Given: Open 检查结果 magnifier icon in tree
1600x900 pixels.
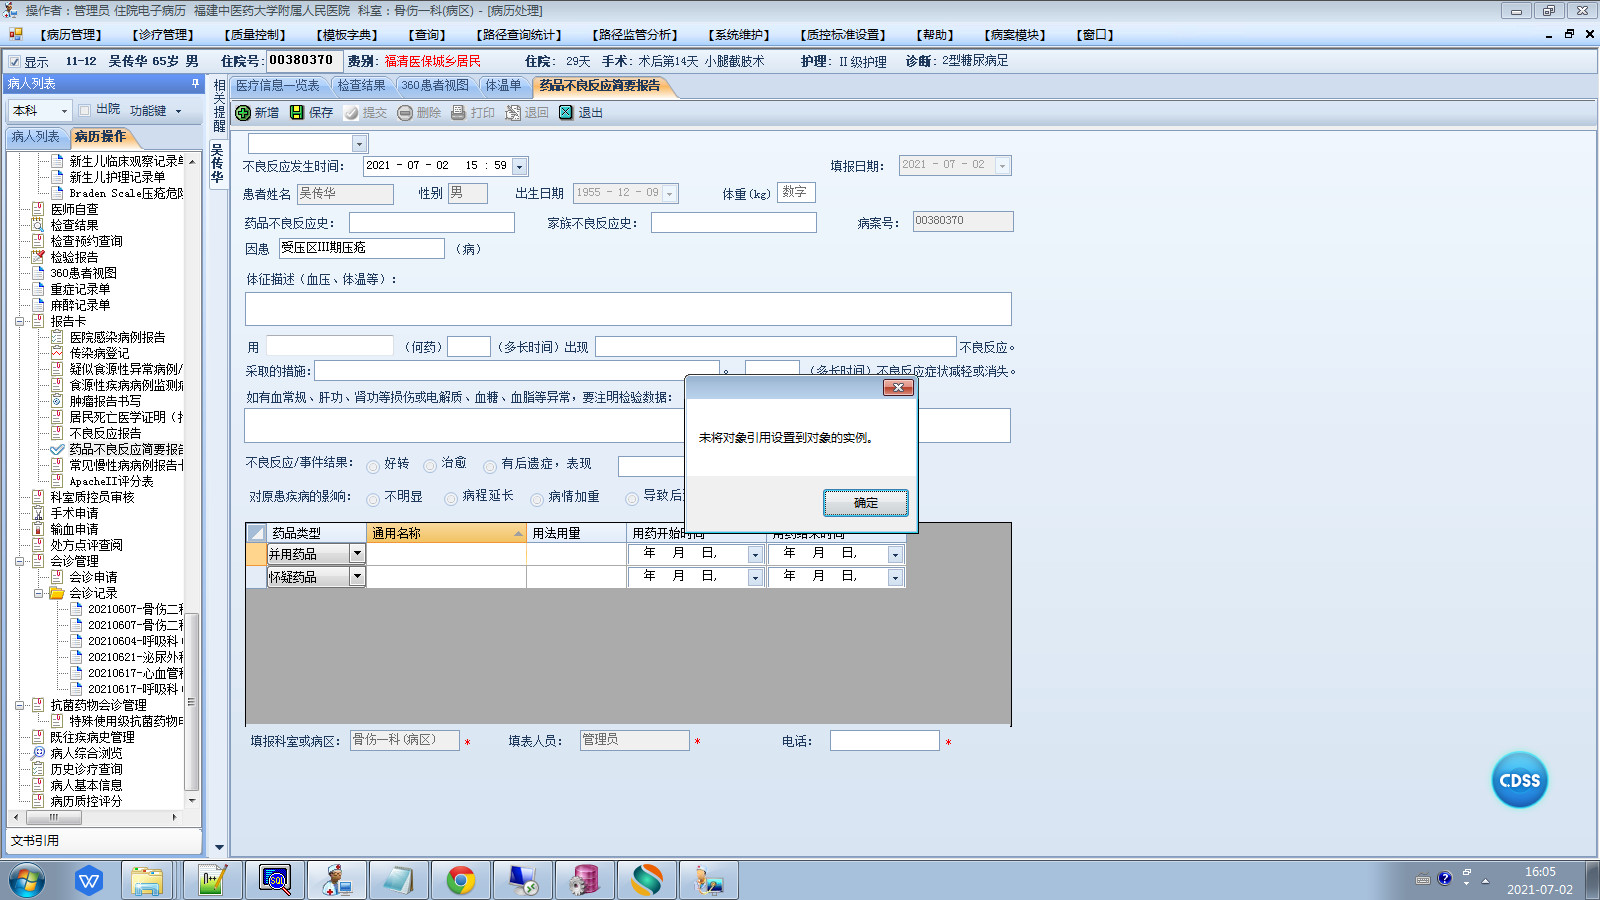Looking at the screenshot, I should [x=38, y=225].
